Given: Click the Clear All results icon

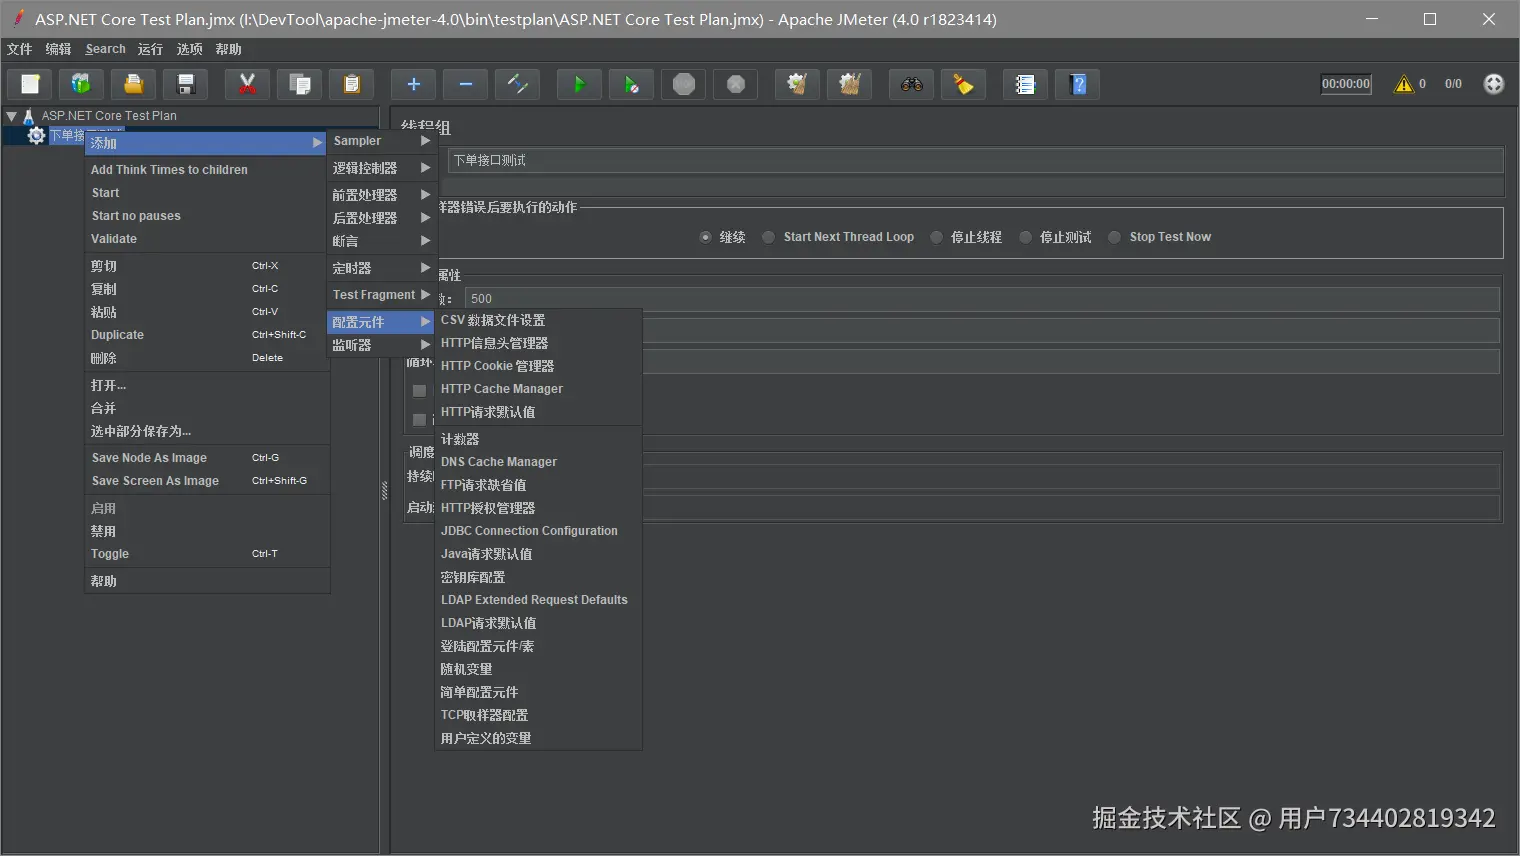Looking at the screenshot, I should pos(849,85).
